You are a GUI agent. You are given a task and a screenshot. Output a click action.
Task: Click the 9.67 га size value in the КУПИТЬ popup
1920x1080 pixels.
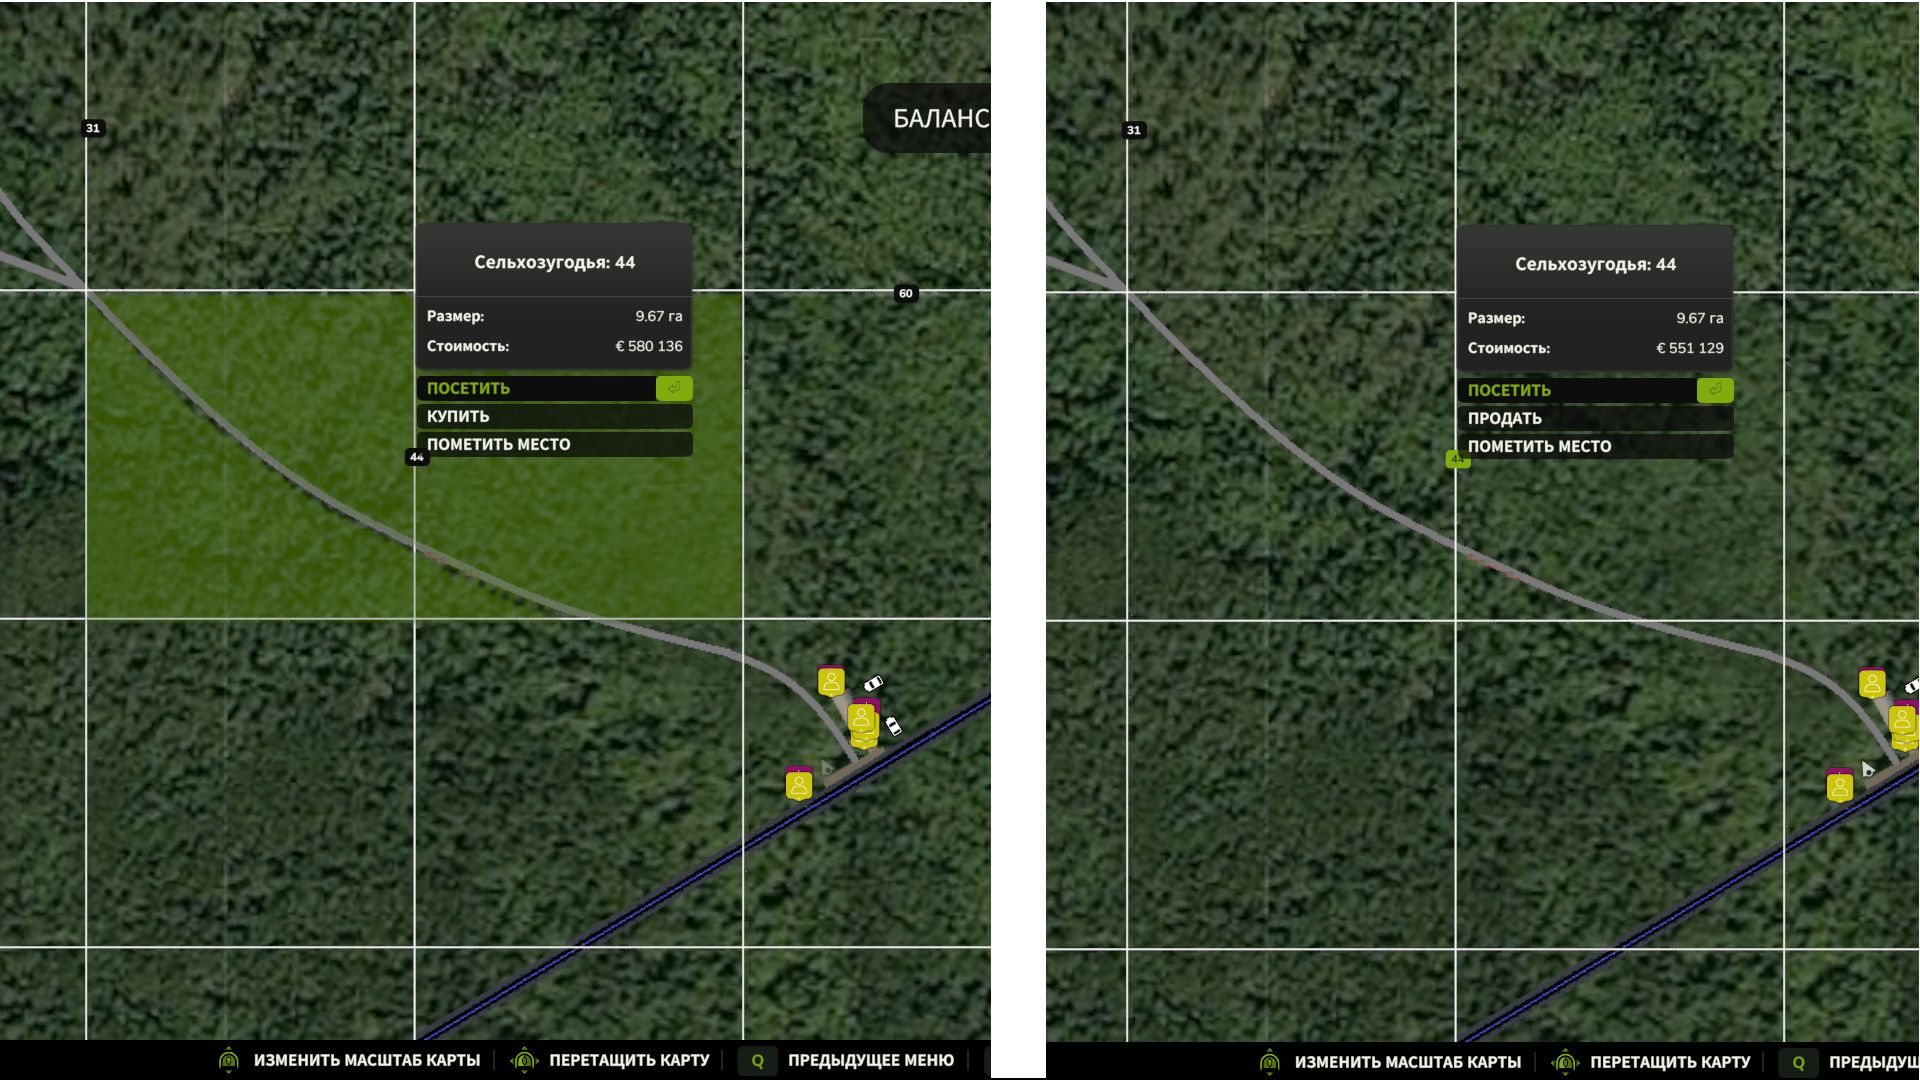(659, 316)
